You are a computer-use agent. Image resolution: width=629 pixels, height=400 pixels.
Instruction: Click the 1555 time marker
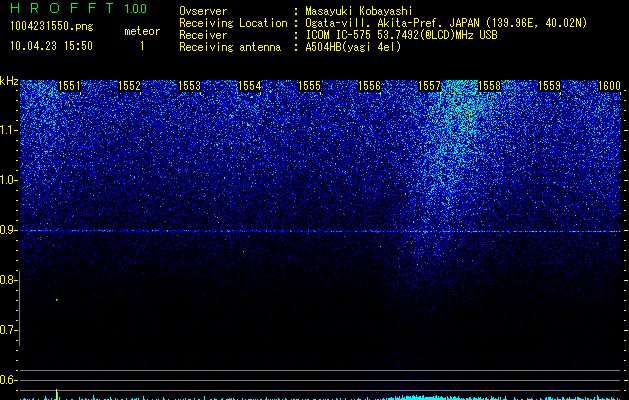[310, 86]
